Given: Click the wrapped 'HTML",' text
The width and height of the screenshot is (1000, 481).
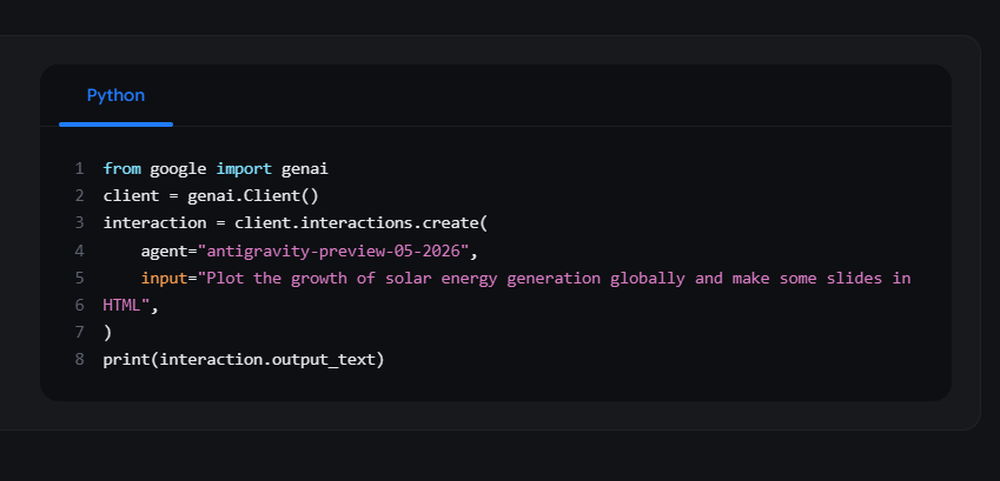Looking at the screenshot, I should 130,306.
